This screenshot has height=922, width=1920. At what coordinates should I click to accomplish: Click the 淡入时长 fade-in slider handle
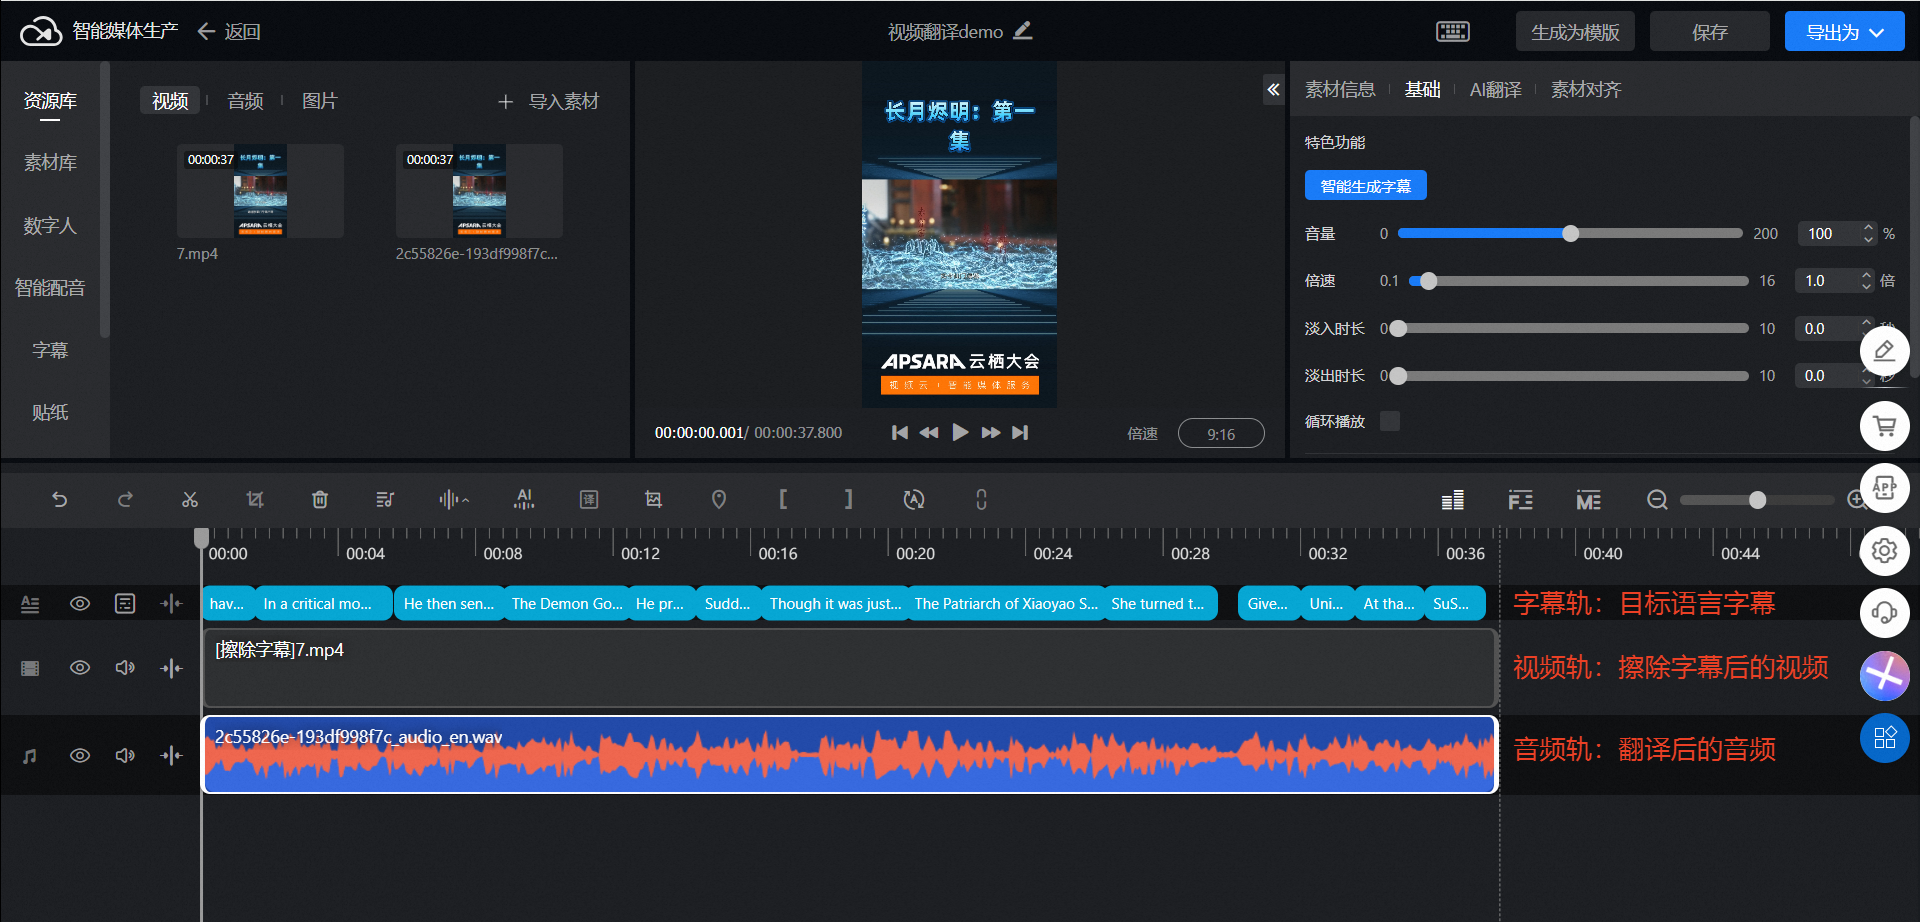1399,328
